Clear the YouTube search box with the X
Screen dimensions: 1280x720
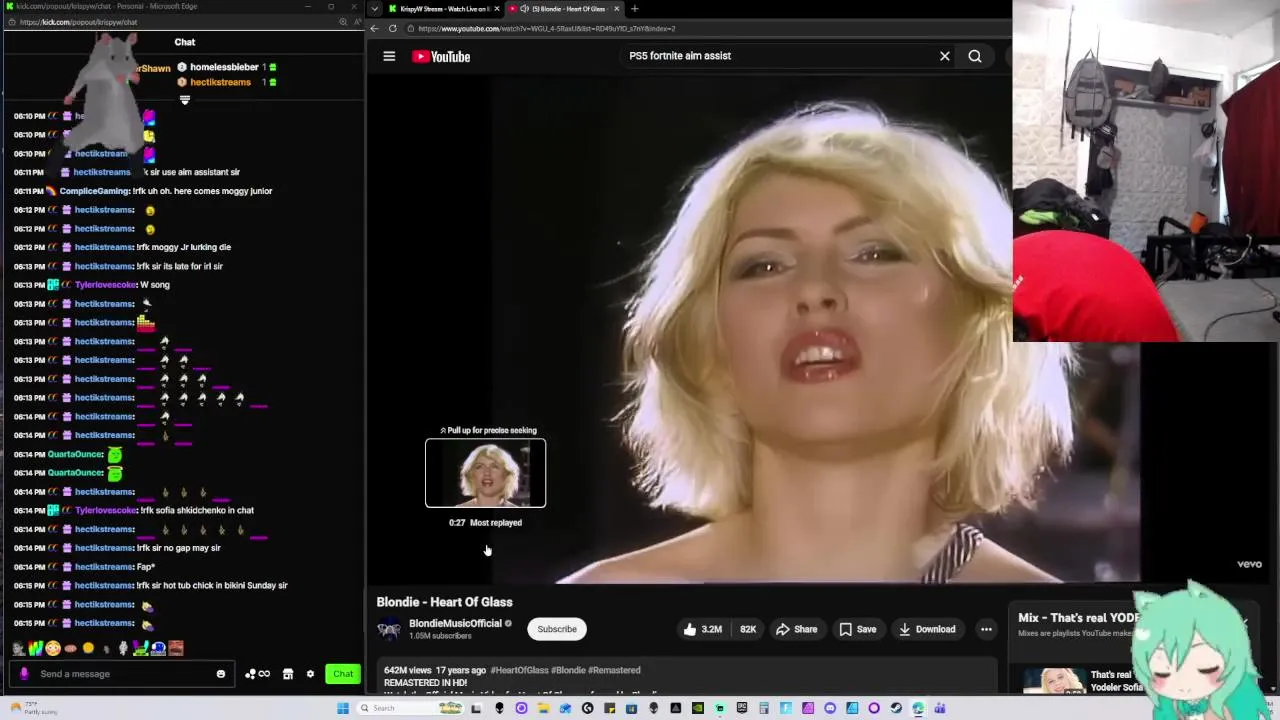click(944, 56)
